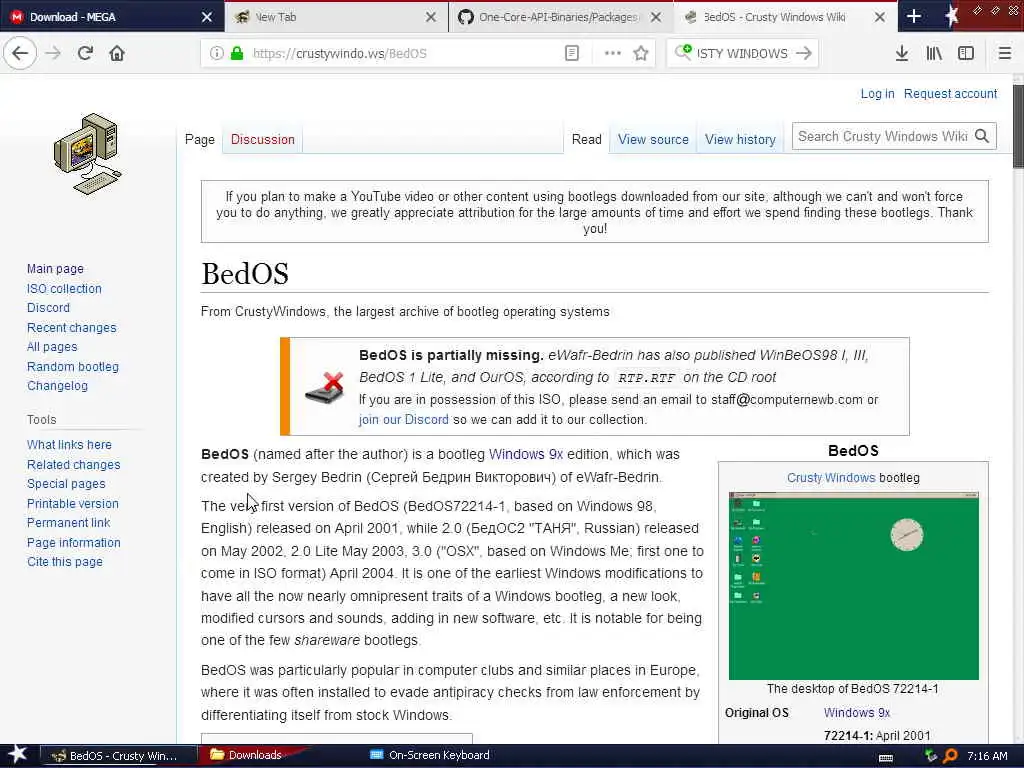1024x768 pixels.
Task: Click the Crusty Windows Wiki computer logo
Action: 88,153
